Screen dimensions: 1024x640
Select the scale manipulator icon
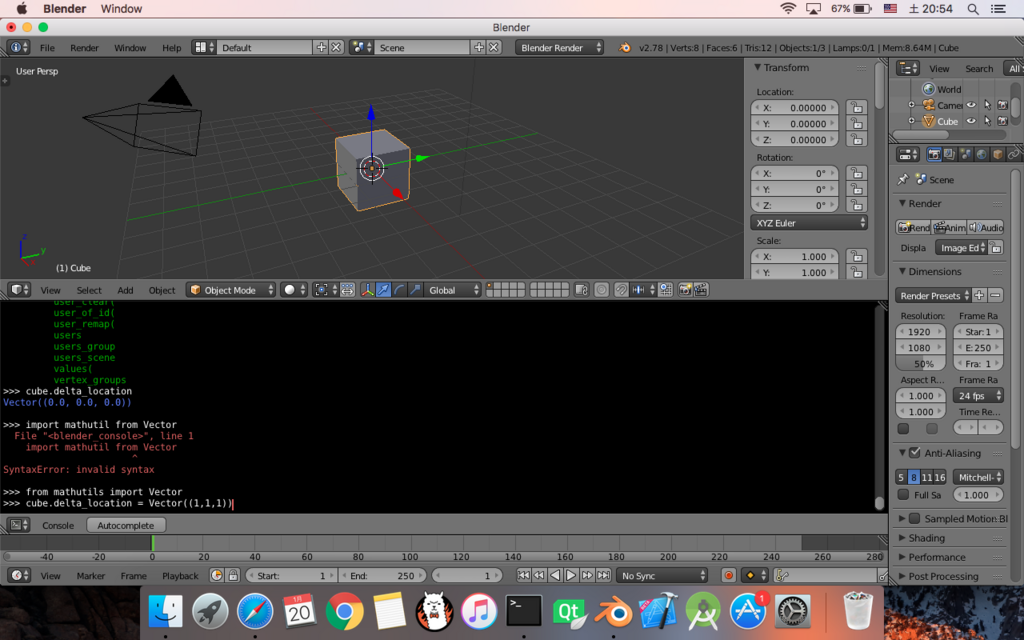pos(415,290)
